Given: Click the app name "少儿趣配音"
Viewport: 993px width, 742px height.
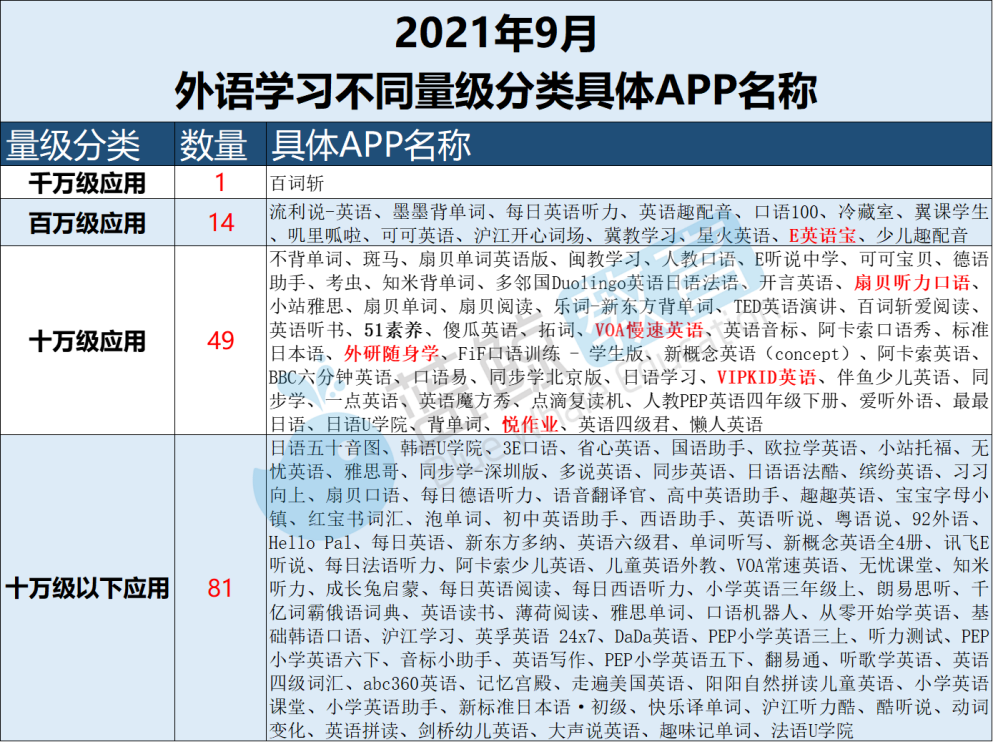Looking at the screenshot, I should (921, 236).
